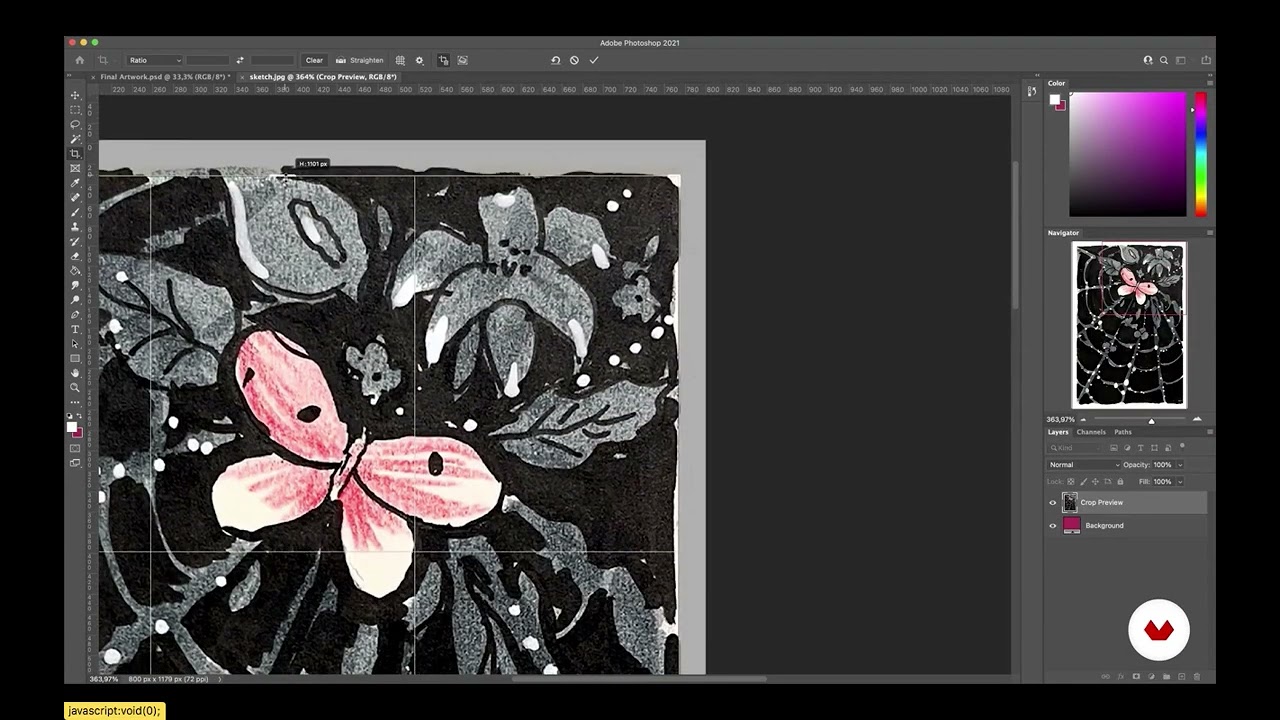The image size is (1280, 720).
Task: Select the Zoom tool
Action: coord(75,387)
